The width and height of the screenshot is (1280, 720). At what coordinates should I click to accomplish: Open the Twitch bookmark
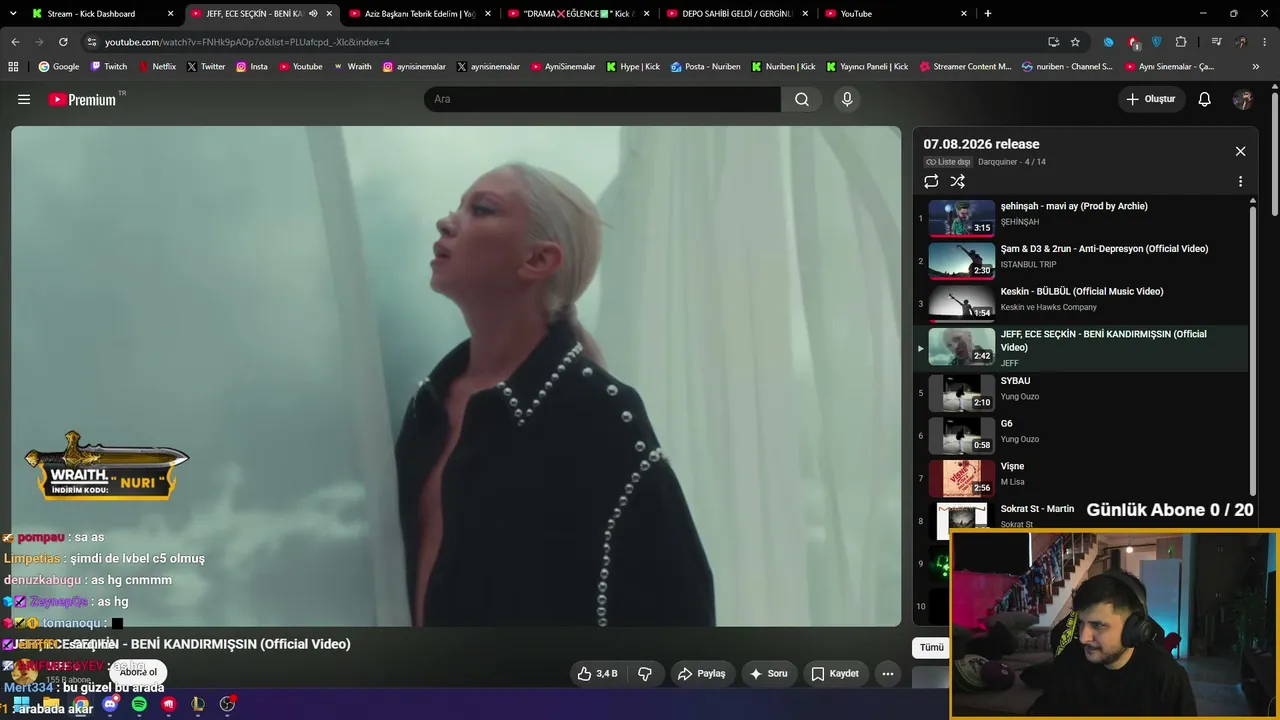click(109, 67)
